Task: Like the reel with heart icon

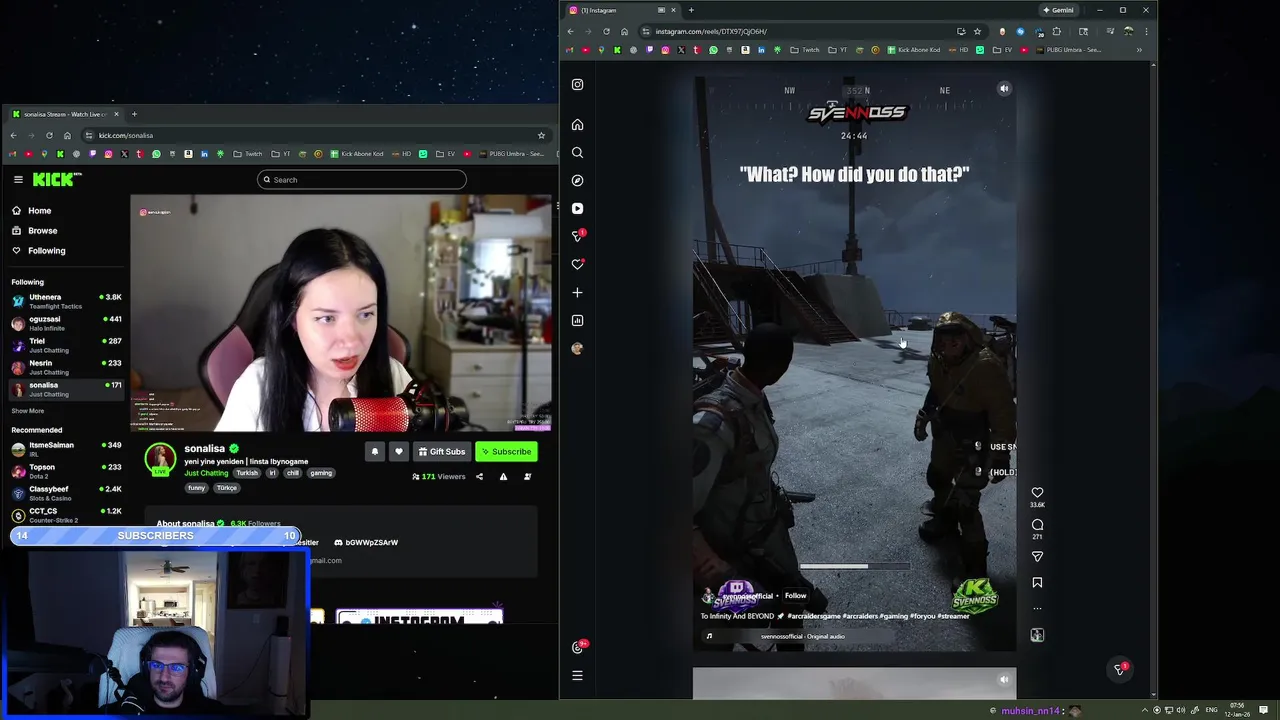Action: click(x=1037, y=493)
